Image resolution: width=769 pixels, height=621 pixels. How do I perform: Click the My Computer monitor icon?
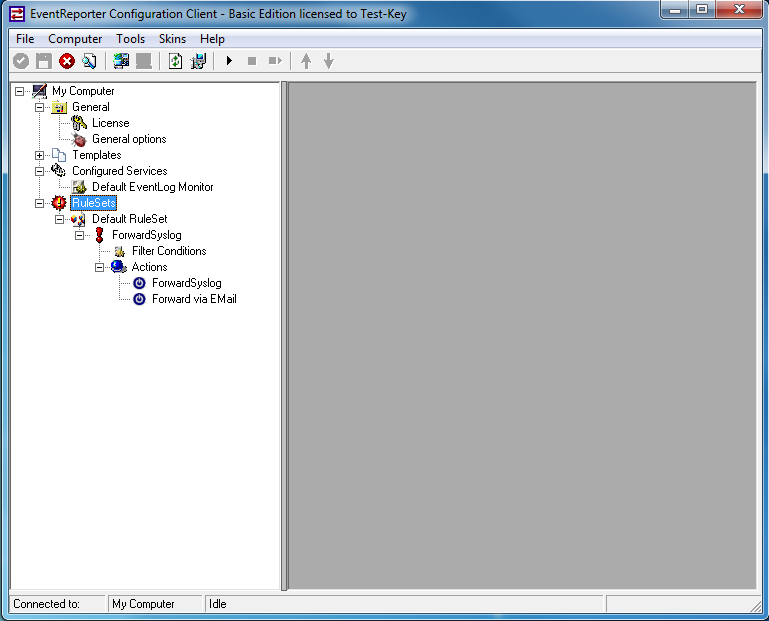point(39,91)
